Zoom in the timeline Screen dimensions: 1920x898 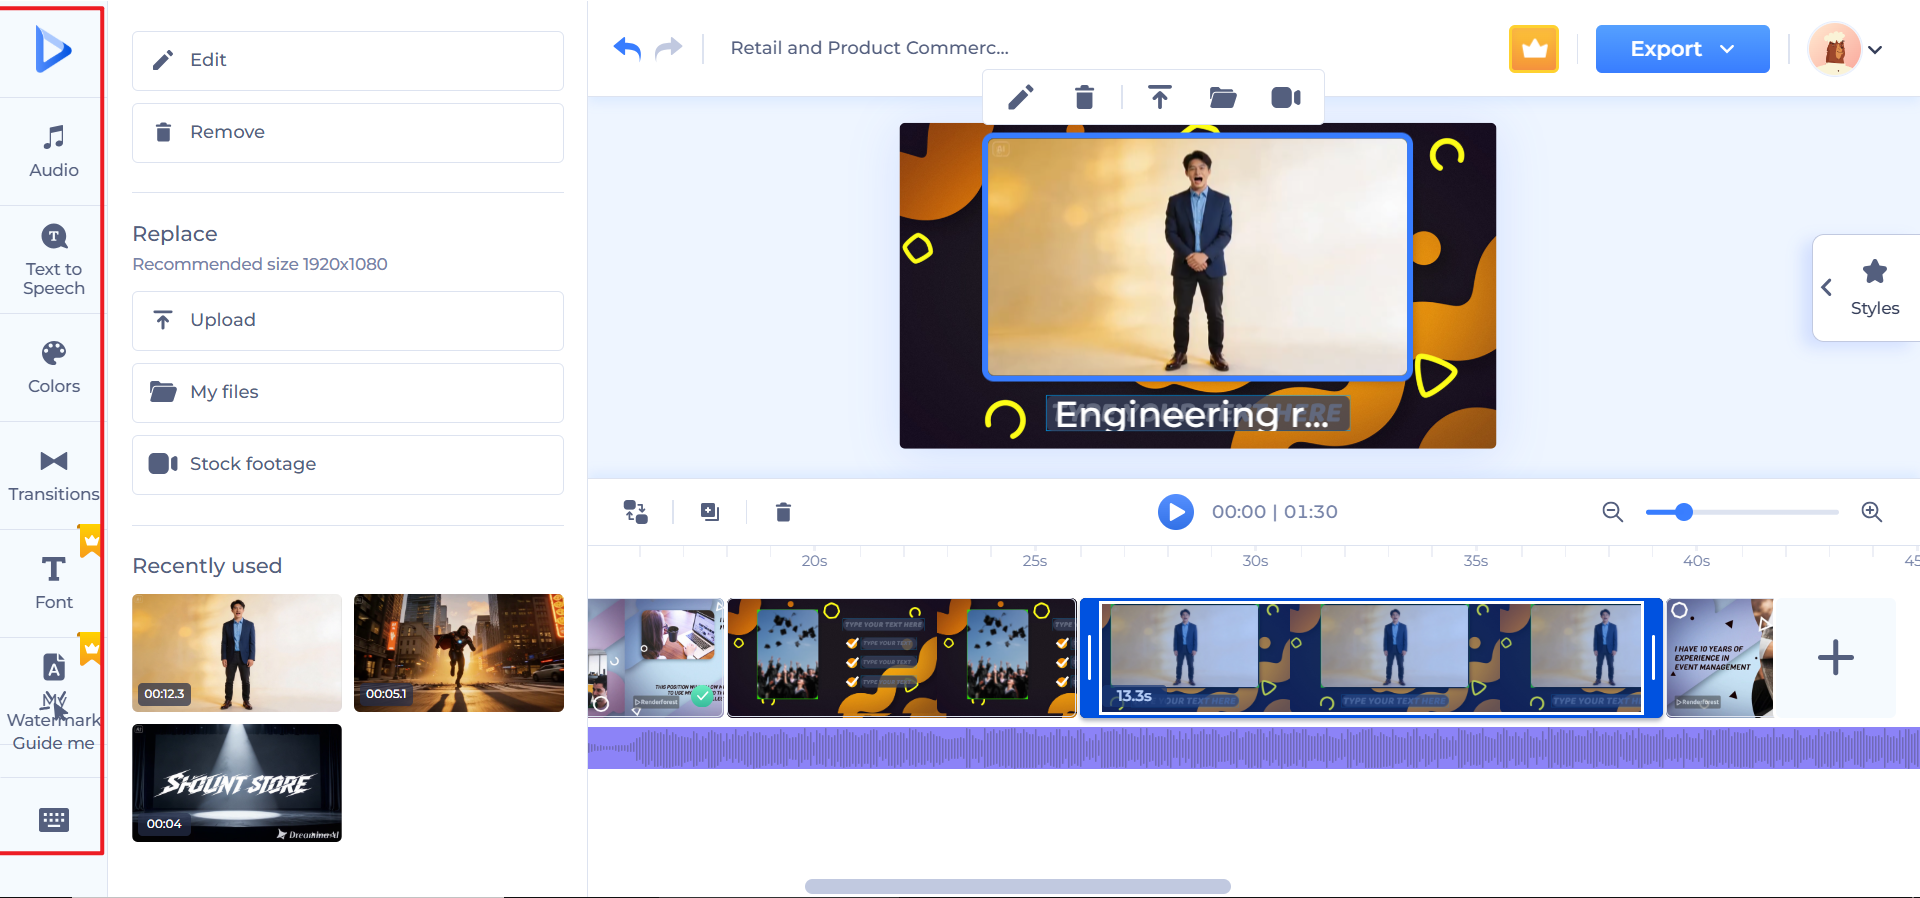click(x=1871, y=512)
